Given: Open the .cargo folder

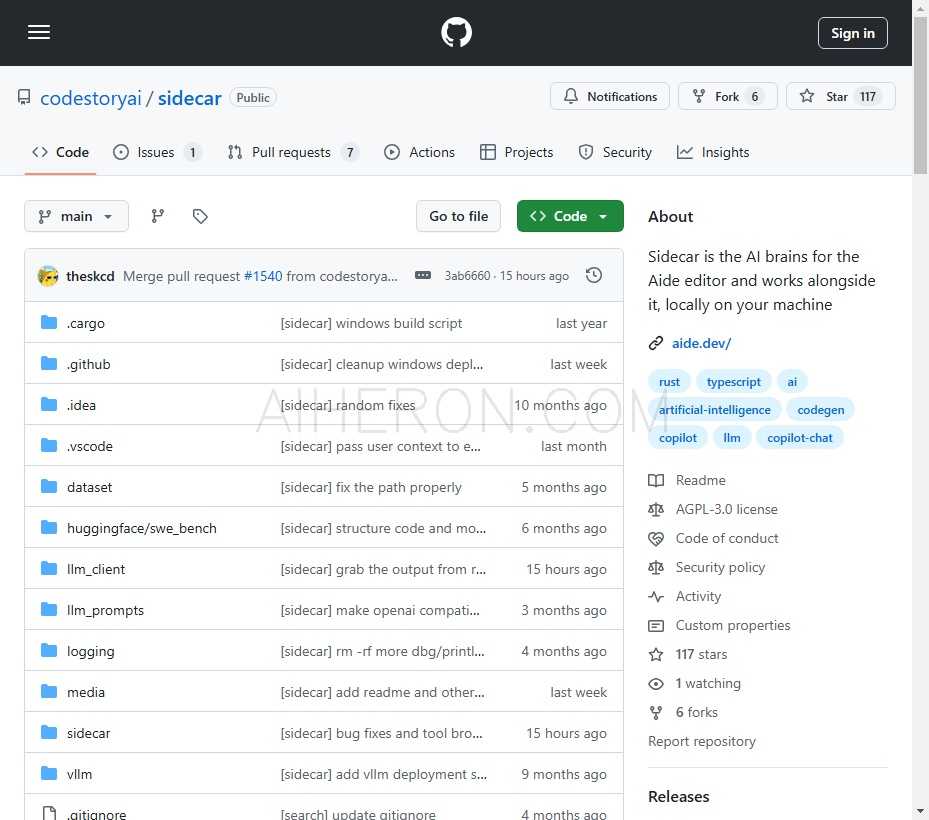Looking at the screenshot, I should pos(86,323).
